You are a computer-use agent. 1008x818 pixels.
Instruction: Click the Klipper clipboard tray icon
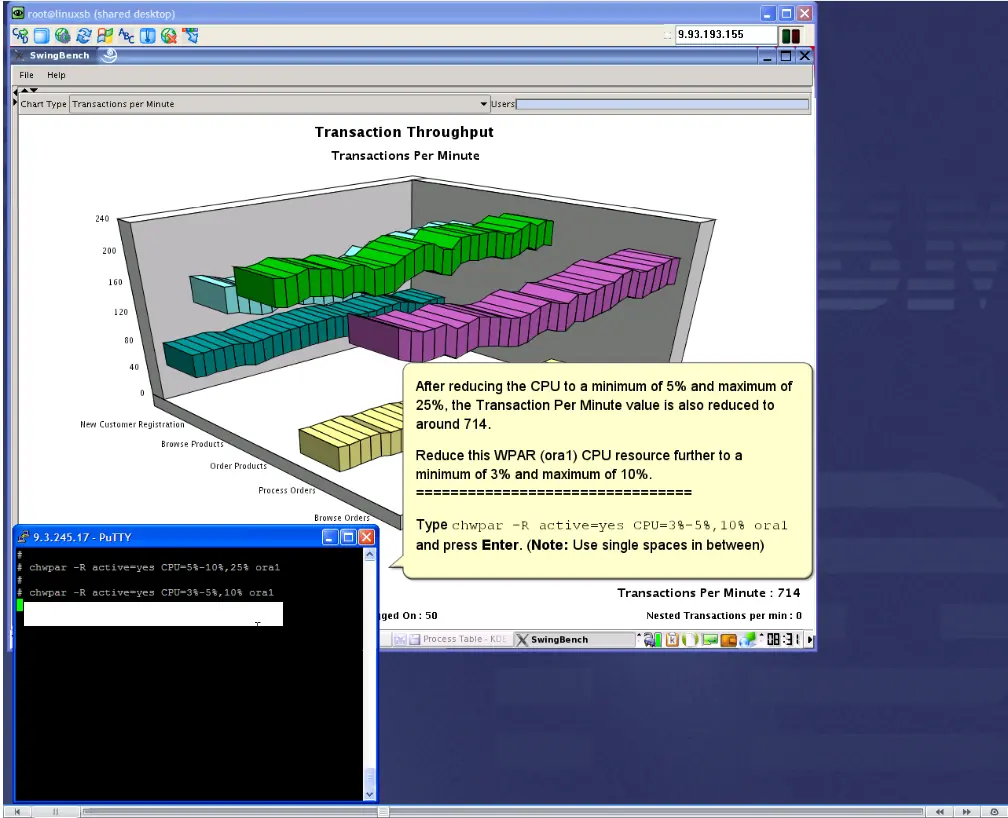click(672, 639)
